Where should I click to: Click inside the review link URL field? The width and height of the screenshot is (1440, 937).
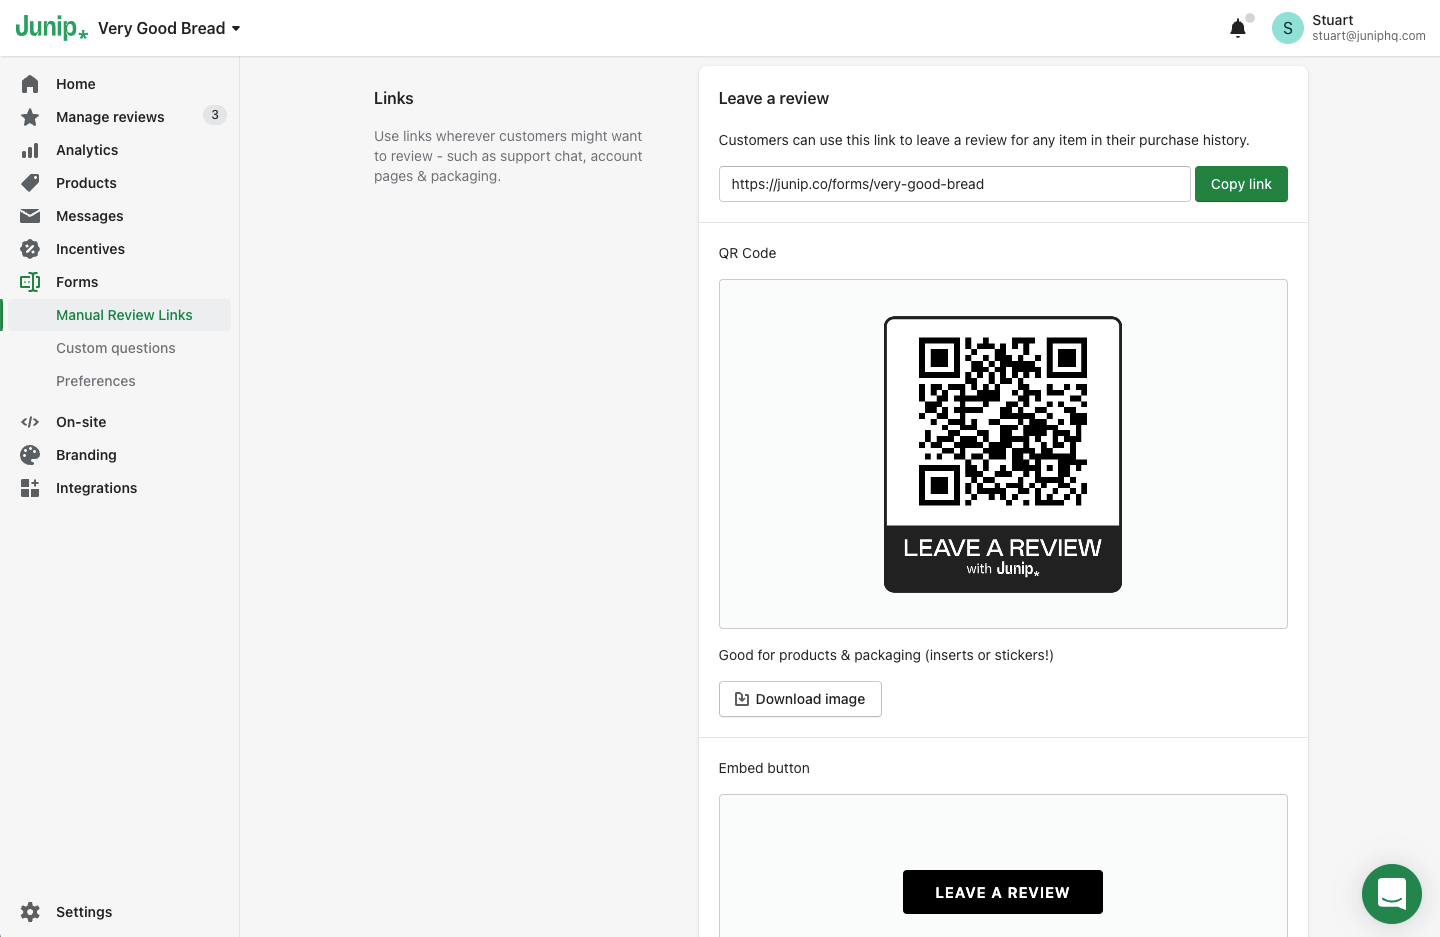(954, 184)
